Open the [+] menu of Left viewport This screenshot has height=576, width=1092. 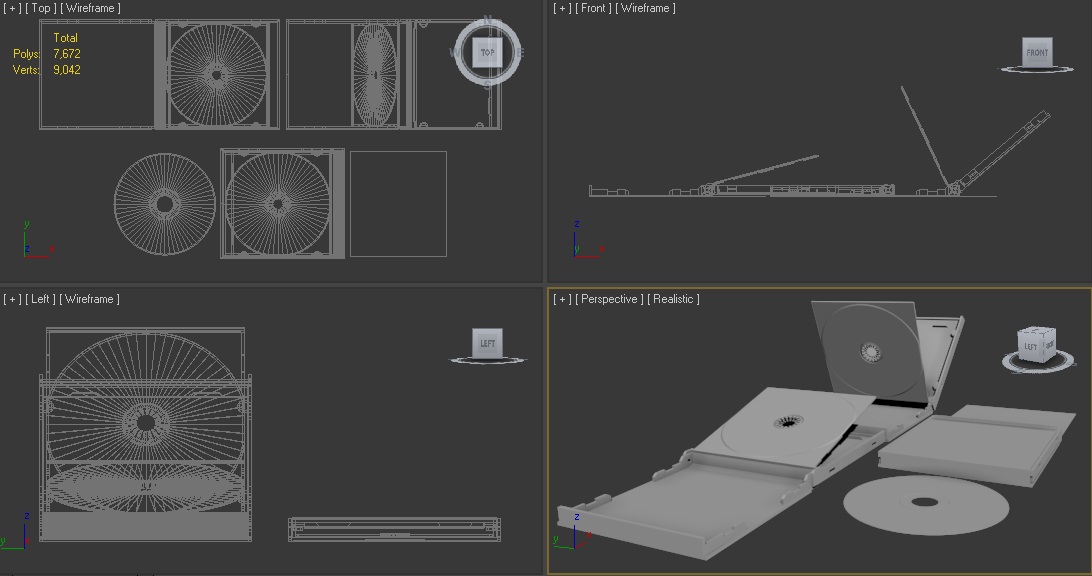(12, 299)
